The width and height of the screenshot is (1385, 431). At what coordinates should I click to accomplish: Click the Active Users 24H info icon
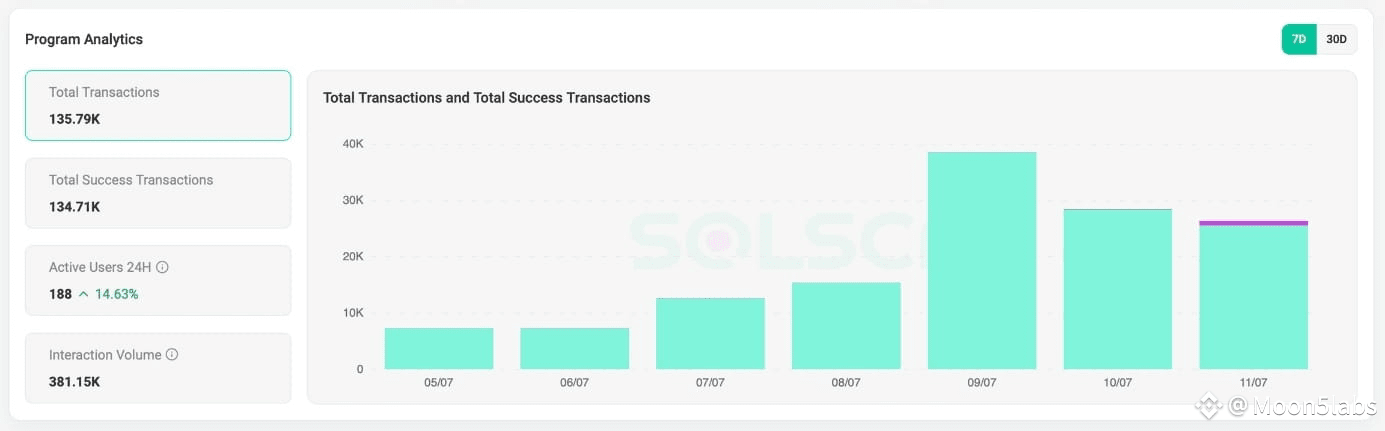pyautogui.click(x=162, y=268)
